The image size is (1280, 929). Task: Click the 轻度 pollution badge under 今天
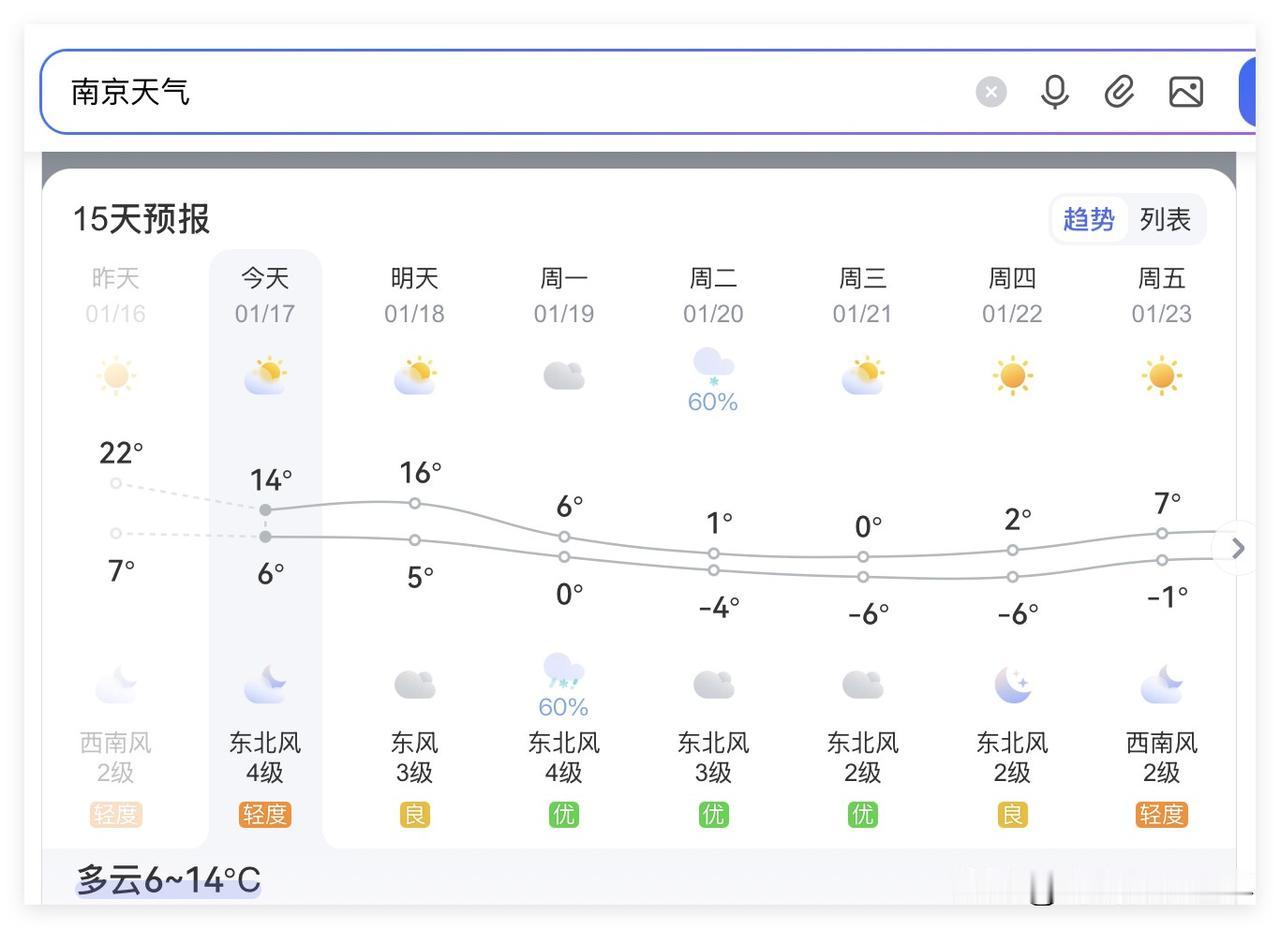tap(265, 814)
